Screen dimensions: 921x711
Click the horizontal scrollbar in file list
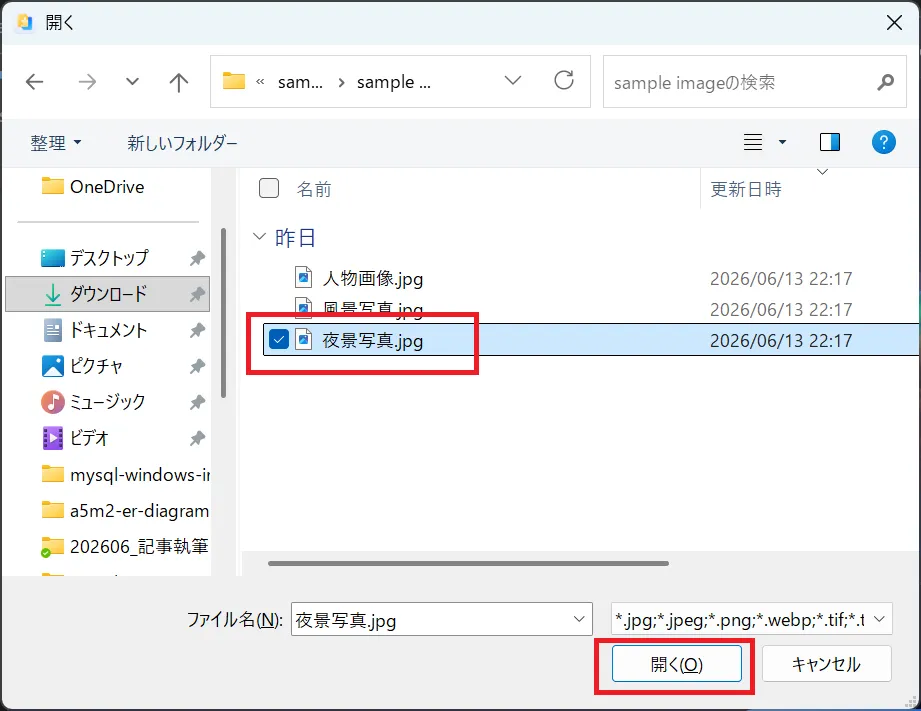point(468,563)
